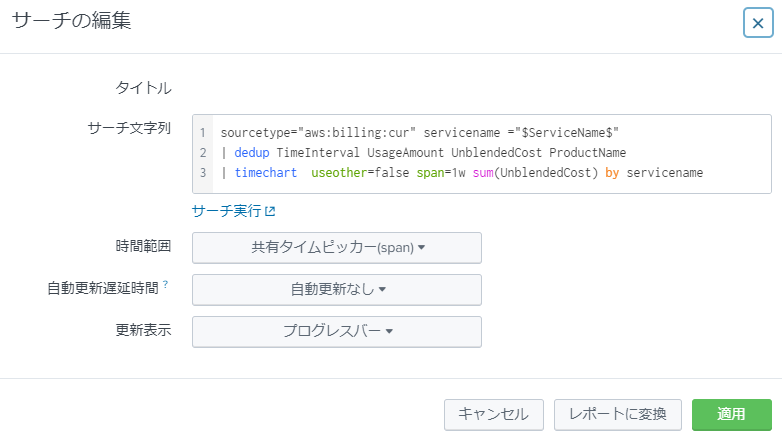This screenshot has height=443, width=782.
Task: Click the timechart keyword in line 3
Action: coord(266,173)
